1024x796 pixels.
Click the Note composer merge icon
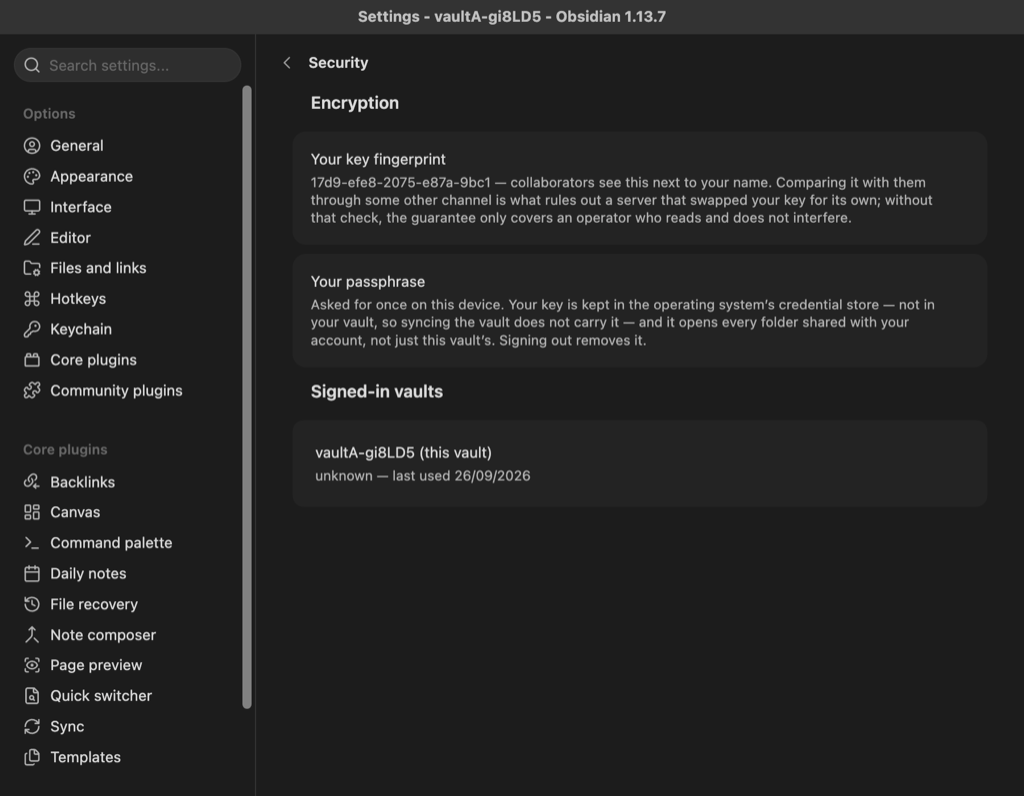[32, 635]
